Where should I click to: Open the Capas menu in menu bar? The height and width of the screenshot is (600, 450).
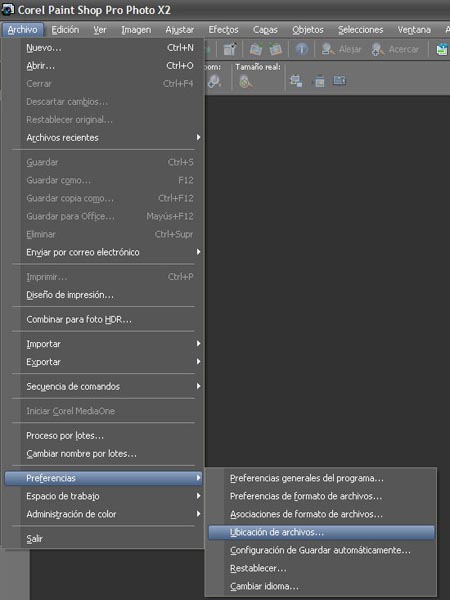[x=265, y=29]
